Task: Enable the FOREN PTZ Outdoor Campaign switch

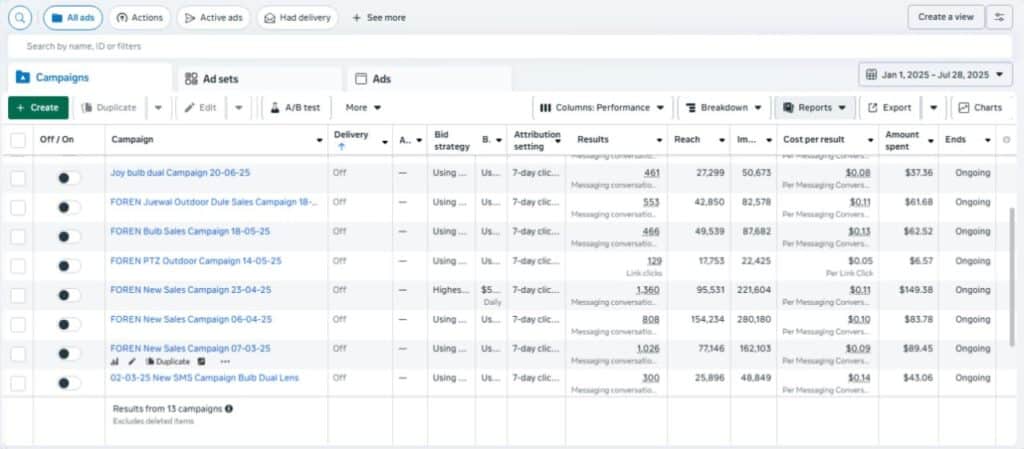Action: point(68,265)
